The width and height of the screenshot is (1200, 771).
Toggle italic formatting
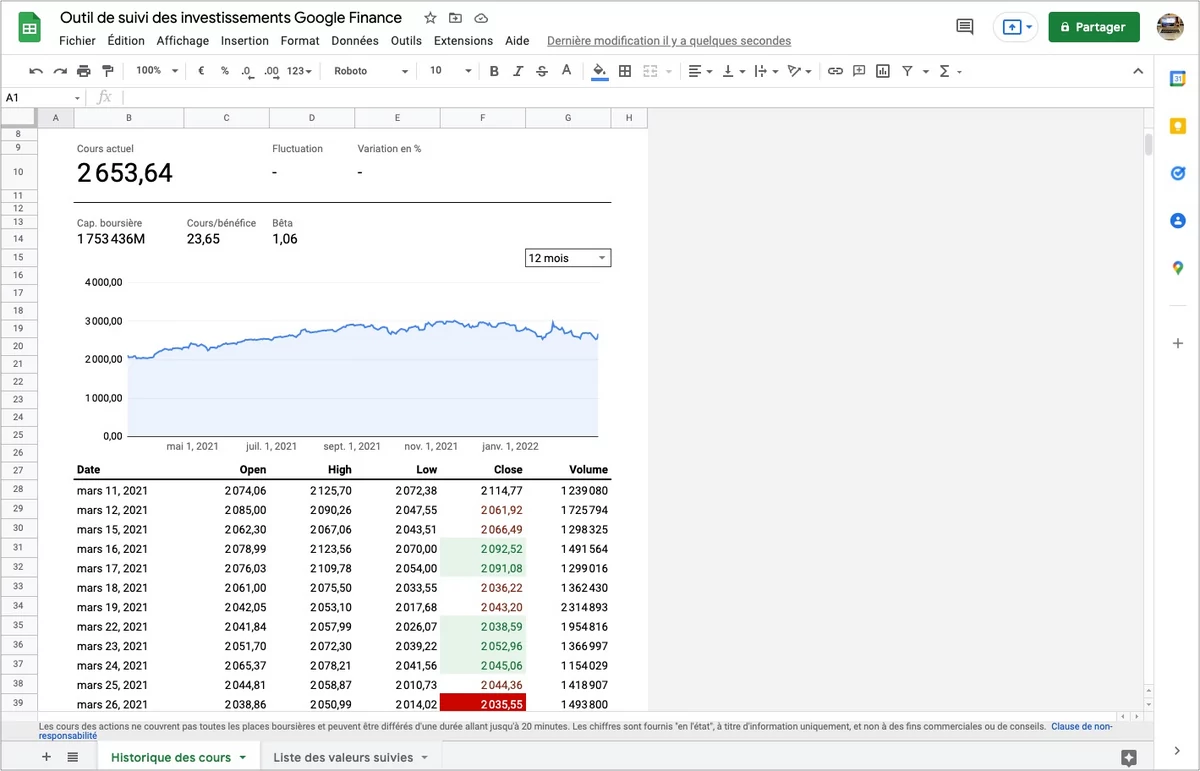[518, 71]
